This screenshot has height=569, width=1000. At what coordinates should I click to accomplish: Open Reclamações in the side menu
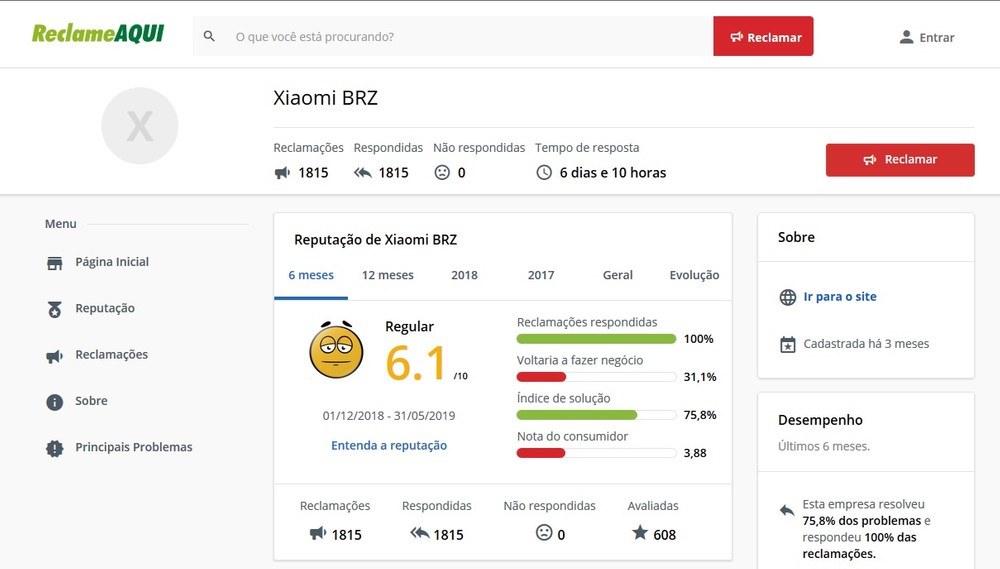pyautogui.click(x=112, y=355)
